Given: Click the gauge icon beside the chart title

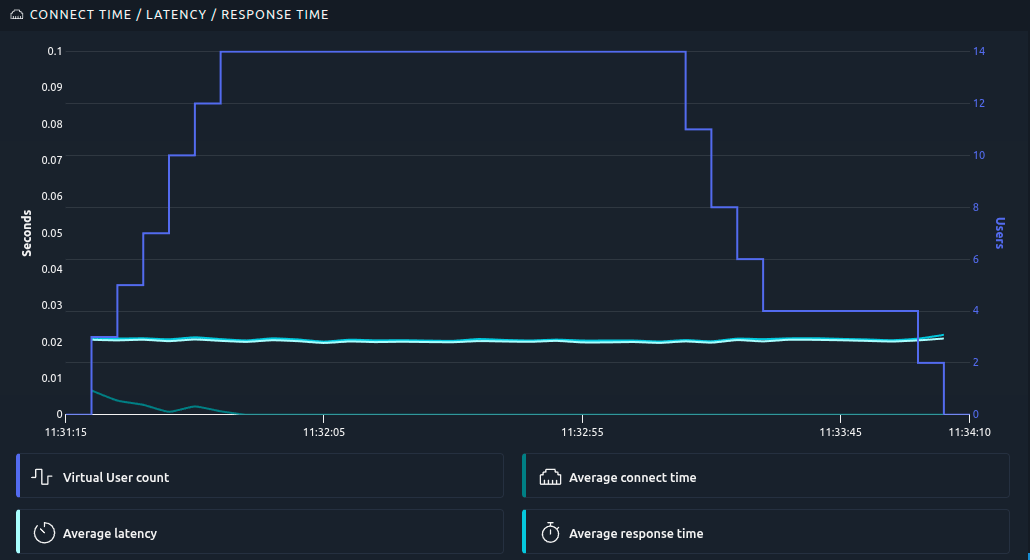Looking at the screenshot, I should click(16, 14).
